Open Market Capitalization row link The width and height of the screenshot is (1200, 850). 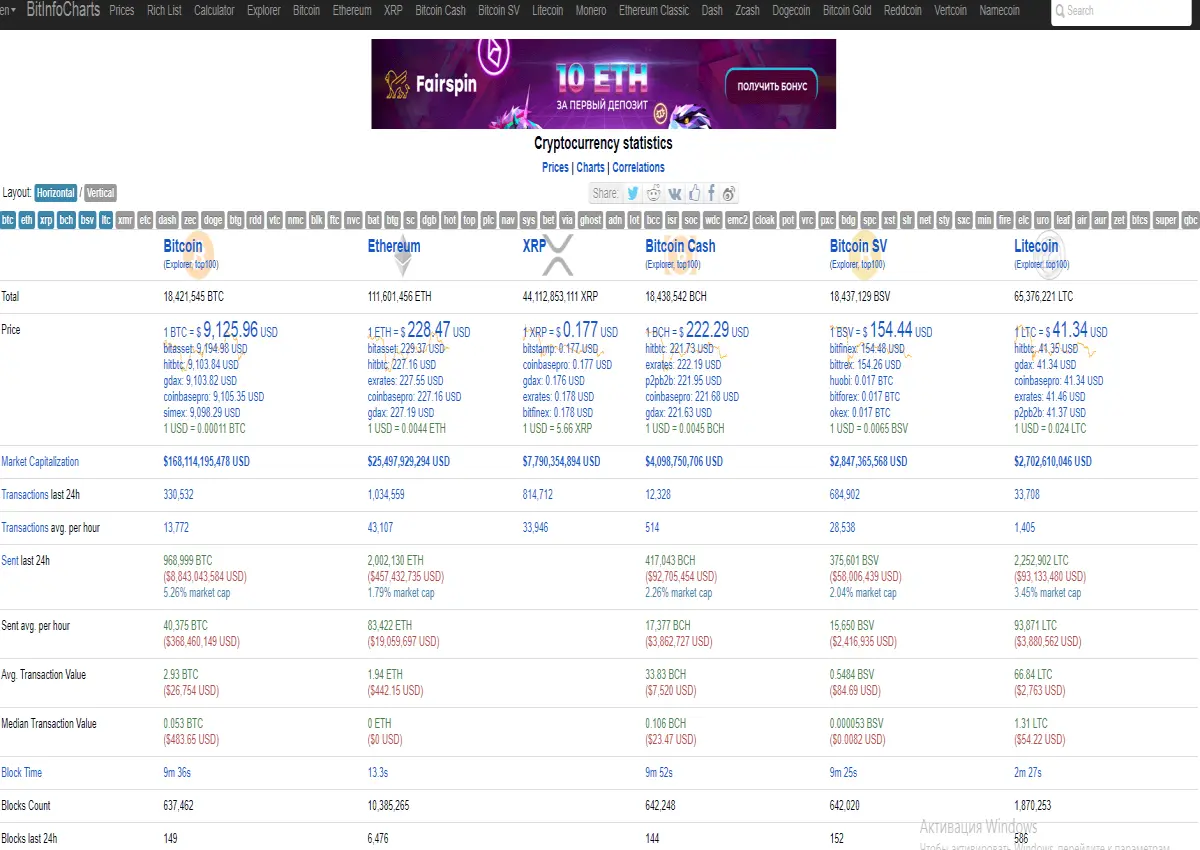click(x=40, y=462)
